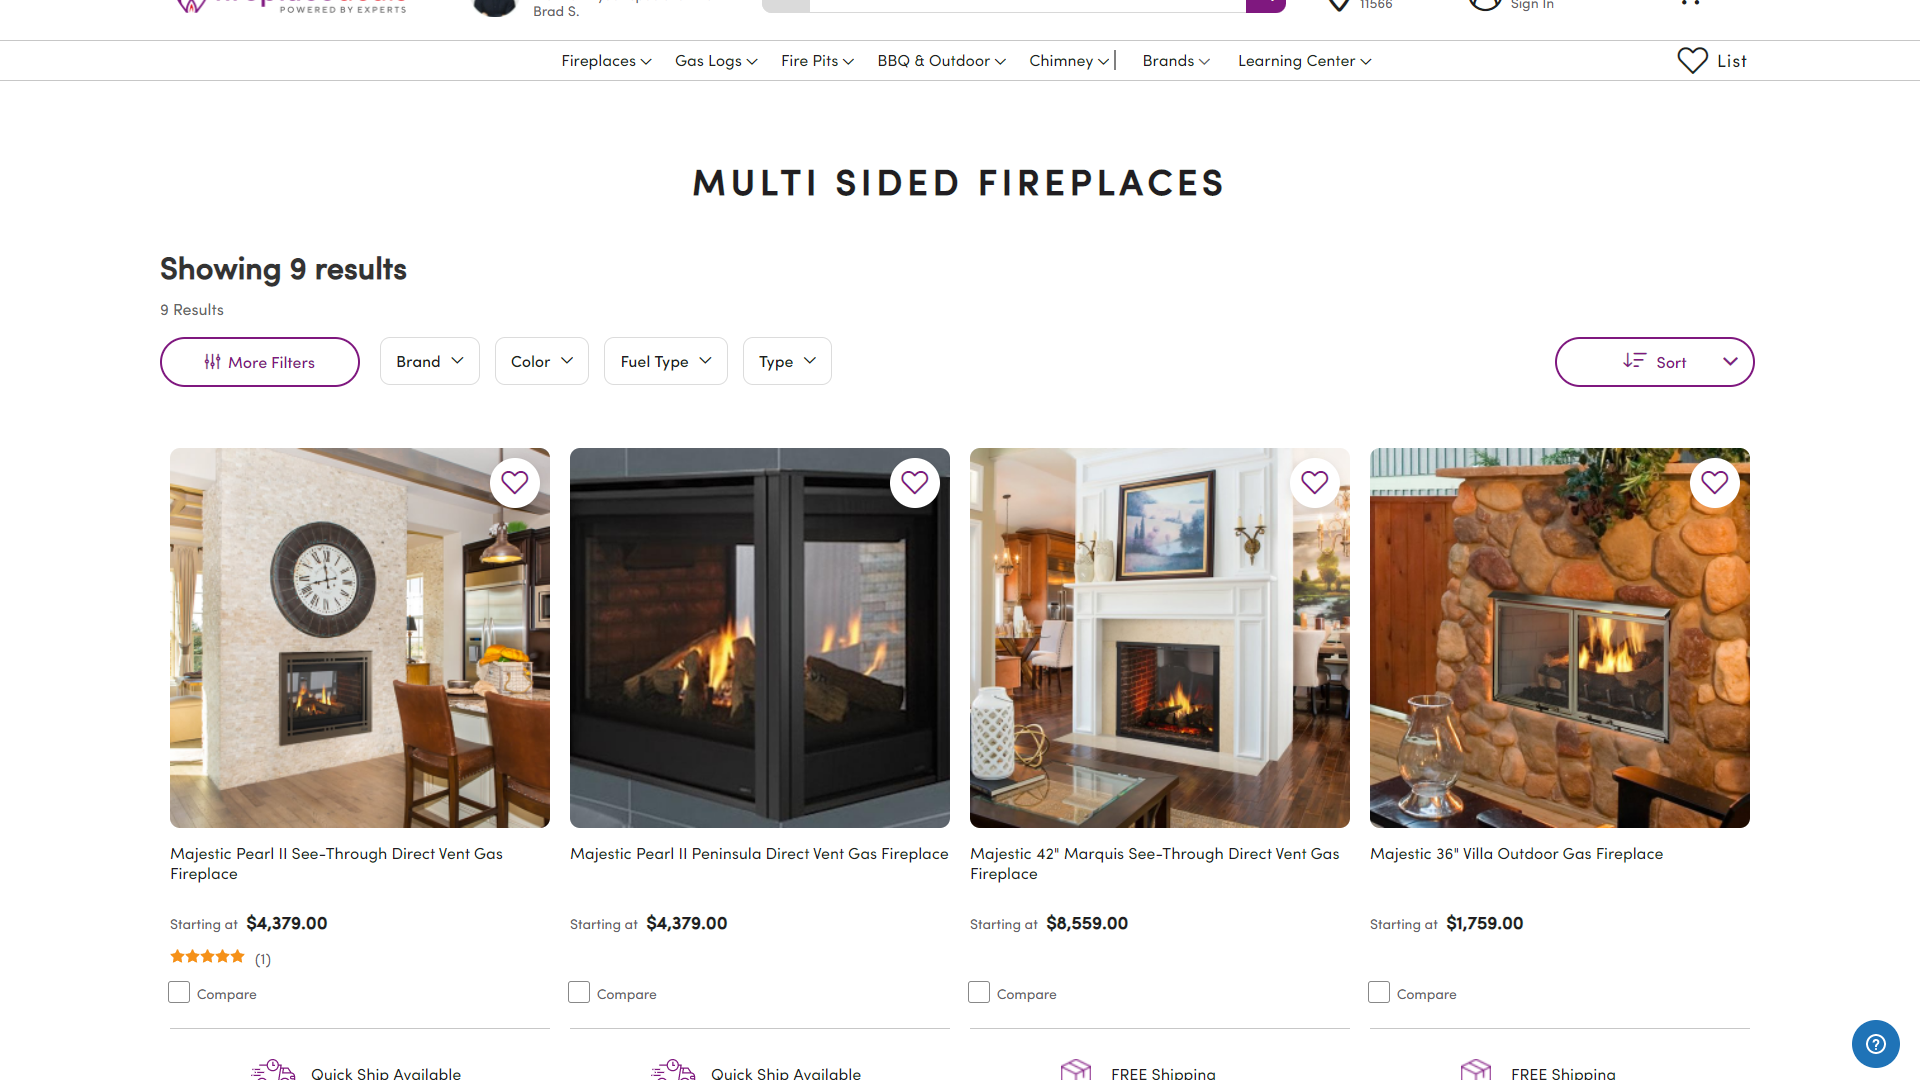1920x1080 pixels.
Task: Save the Marquis See-Through fireplace via heart
Action: (x=1315, y=483)
